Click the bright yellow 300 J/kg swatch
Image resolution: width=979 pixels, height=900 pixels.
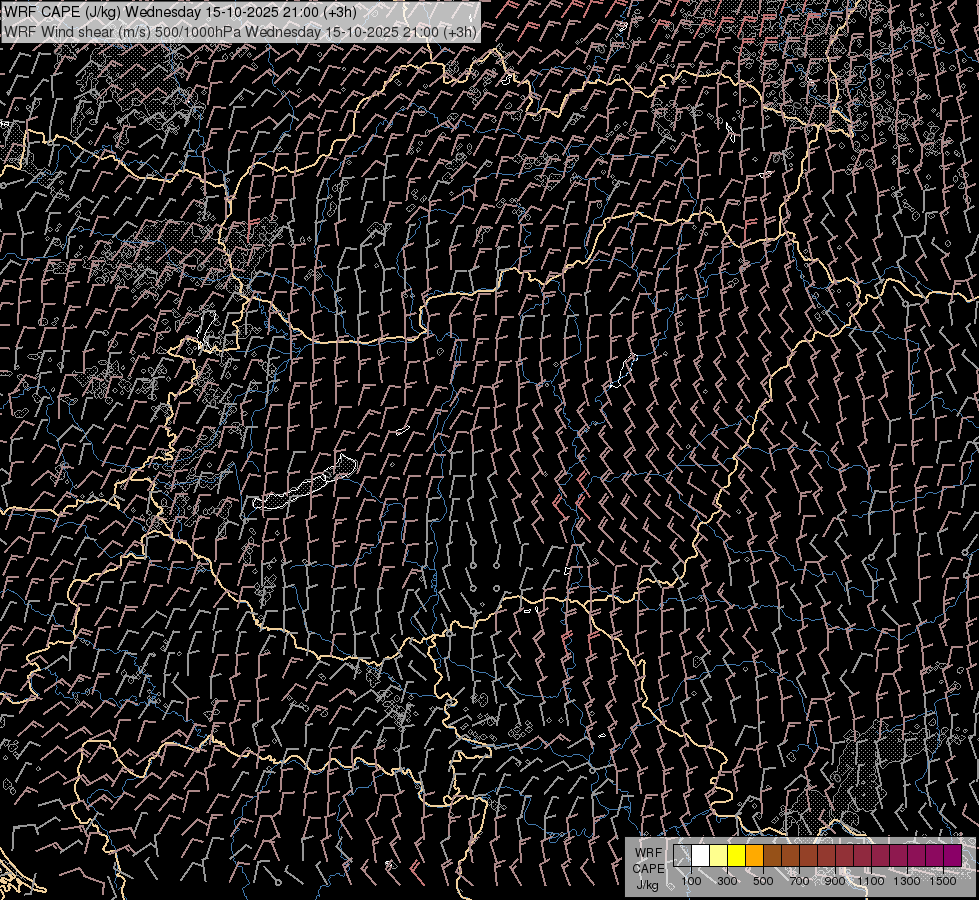click(737, 855)
